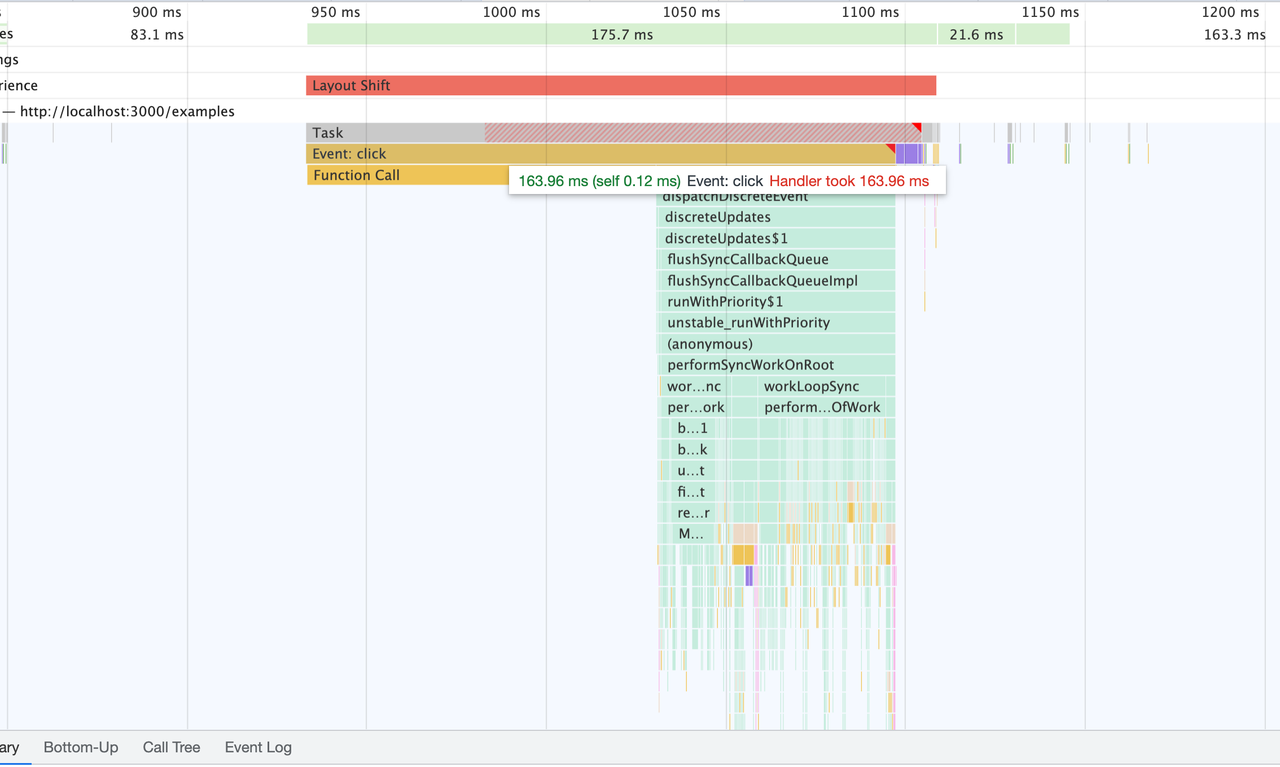Click the discreteUpdates$1 frame
Viewport: 1280px width, 767px height.
coord(775,238)
